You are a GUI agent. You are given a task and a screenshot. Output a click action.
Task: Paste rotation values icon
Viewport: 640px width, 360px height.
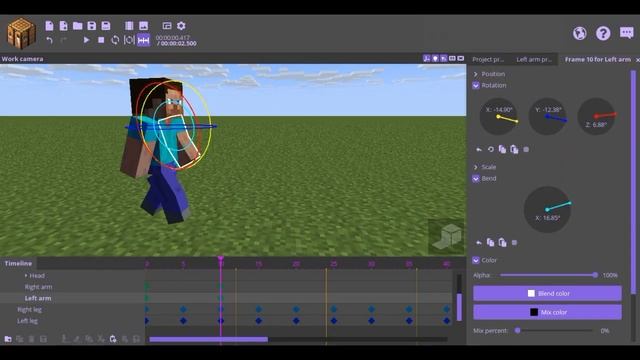[x=514, y=150]
